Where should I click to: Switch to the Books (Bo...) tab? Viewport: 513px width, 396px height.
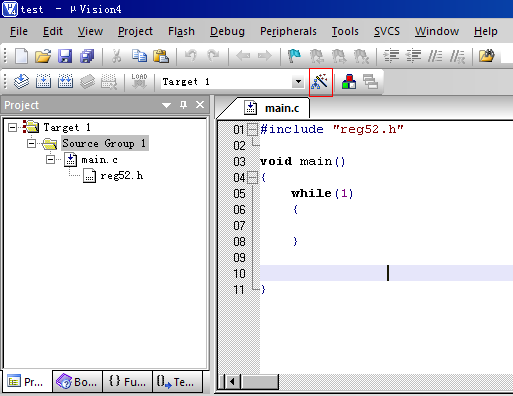pyautogui.click(x=77, y=382)
